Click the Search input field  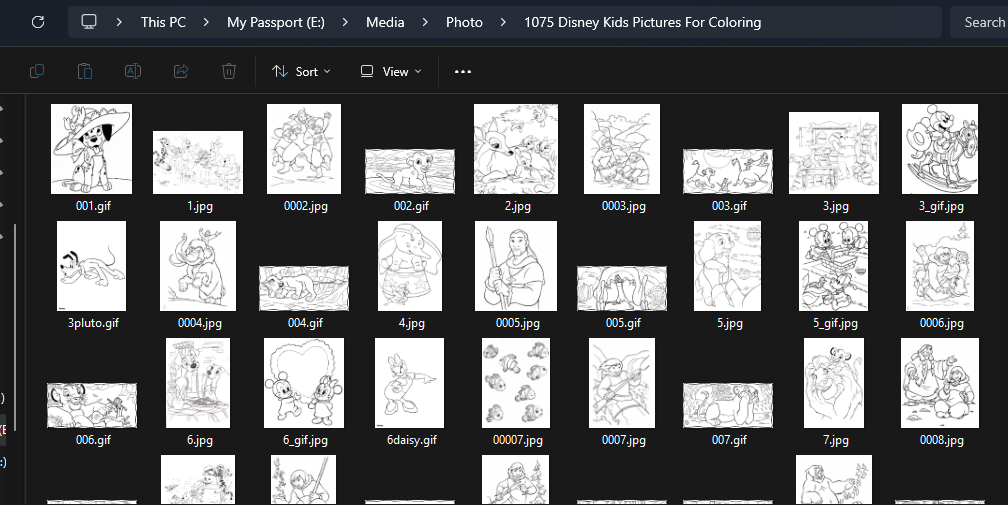click(982, 22)
